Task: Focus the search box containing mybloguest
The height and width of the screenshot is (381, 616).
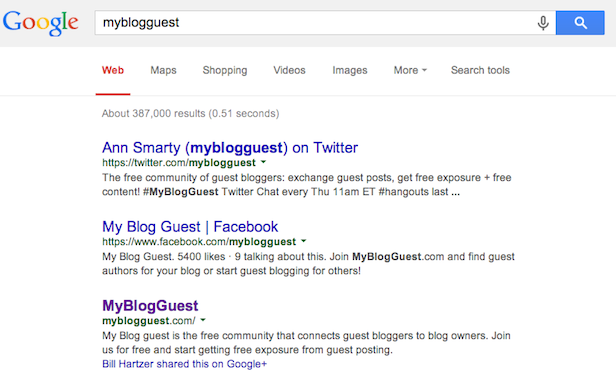Action: 325,23
